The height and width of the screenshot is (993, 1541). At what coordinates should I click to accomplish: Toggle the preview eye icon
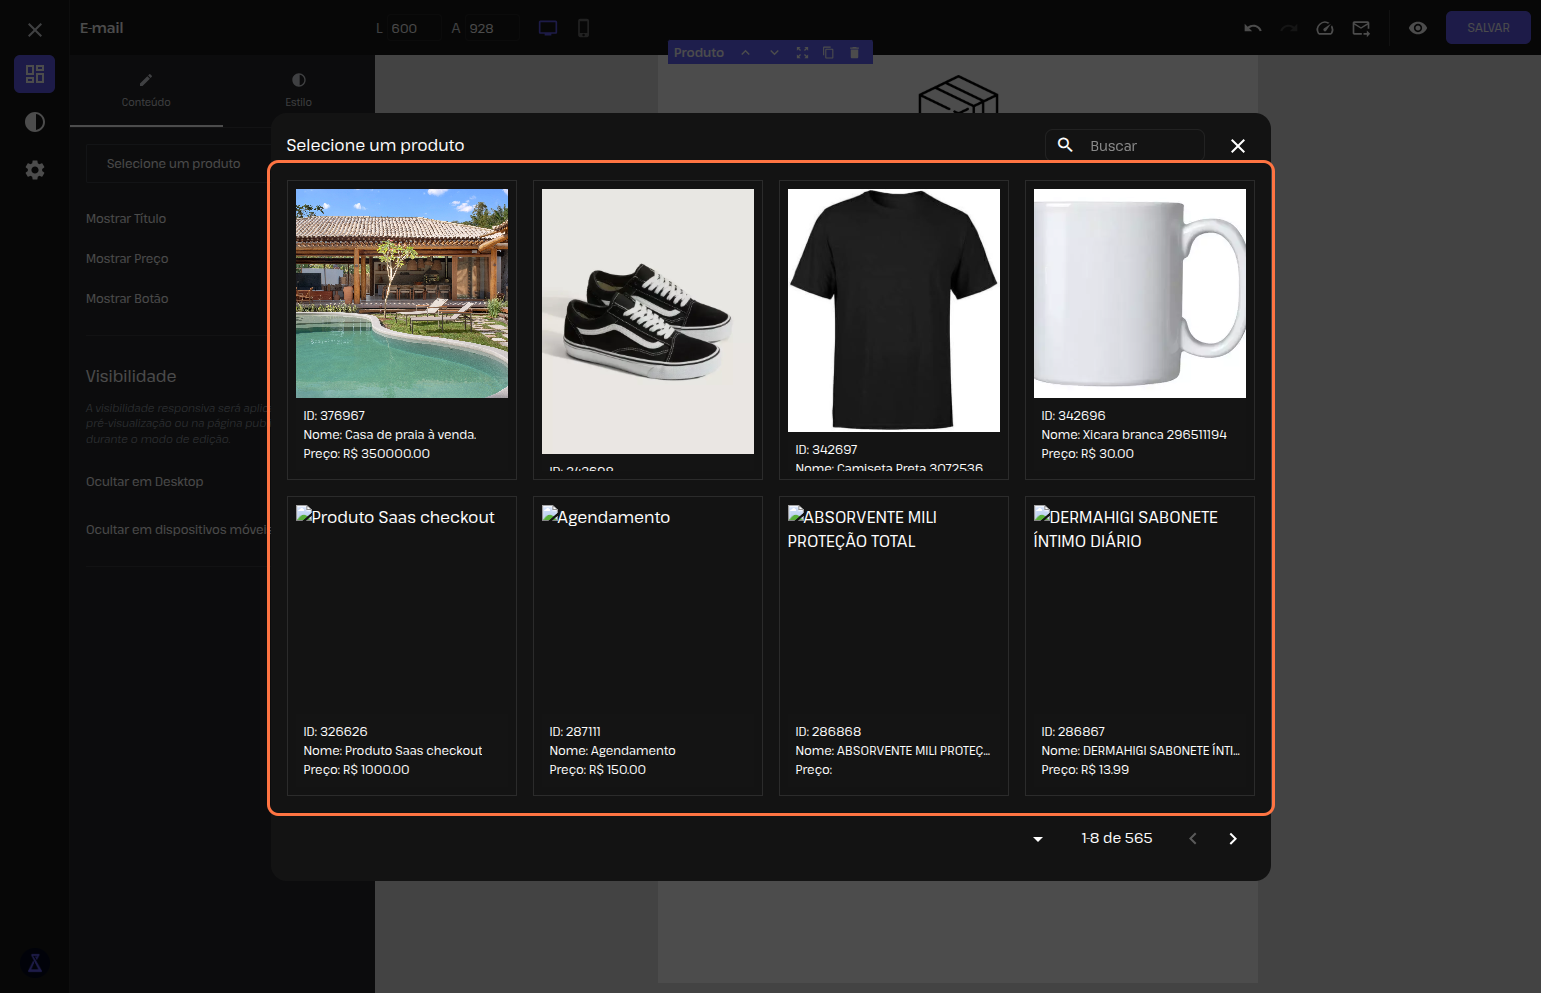pyautogui.click(x=1417, y=28)
